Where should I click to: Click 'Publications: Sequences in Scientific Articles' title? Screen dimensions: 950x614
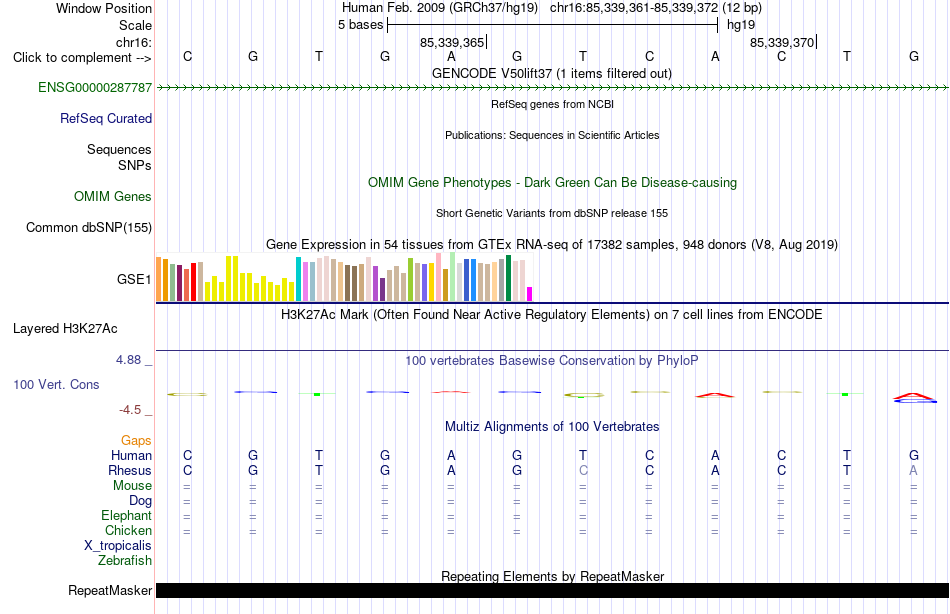pyautogui.click(x=552, y=135)
